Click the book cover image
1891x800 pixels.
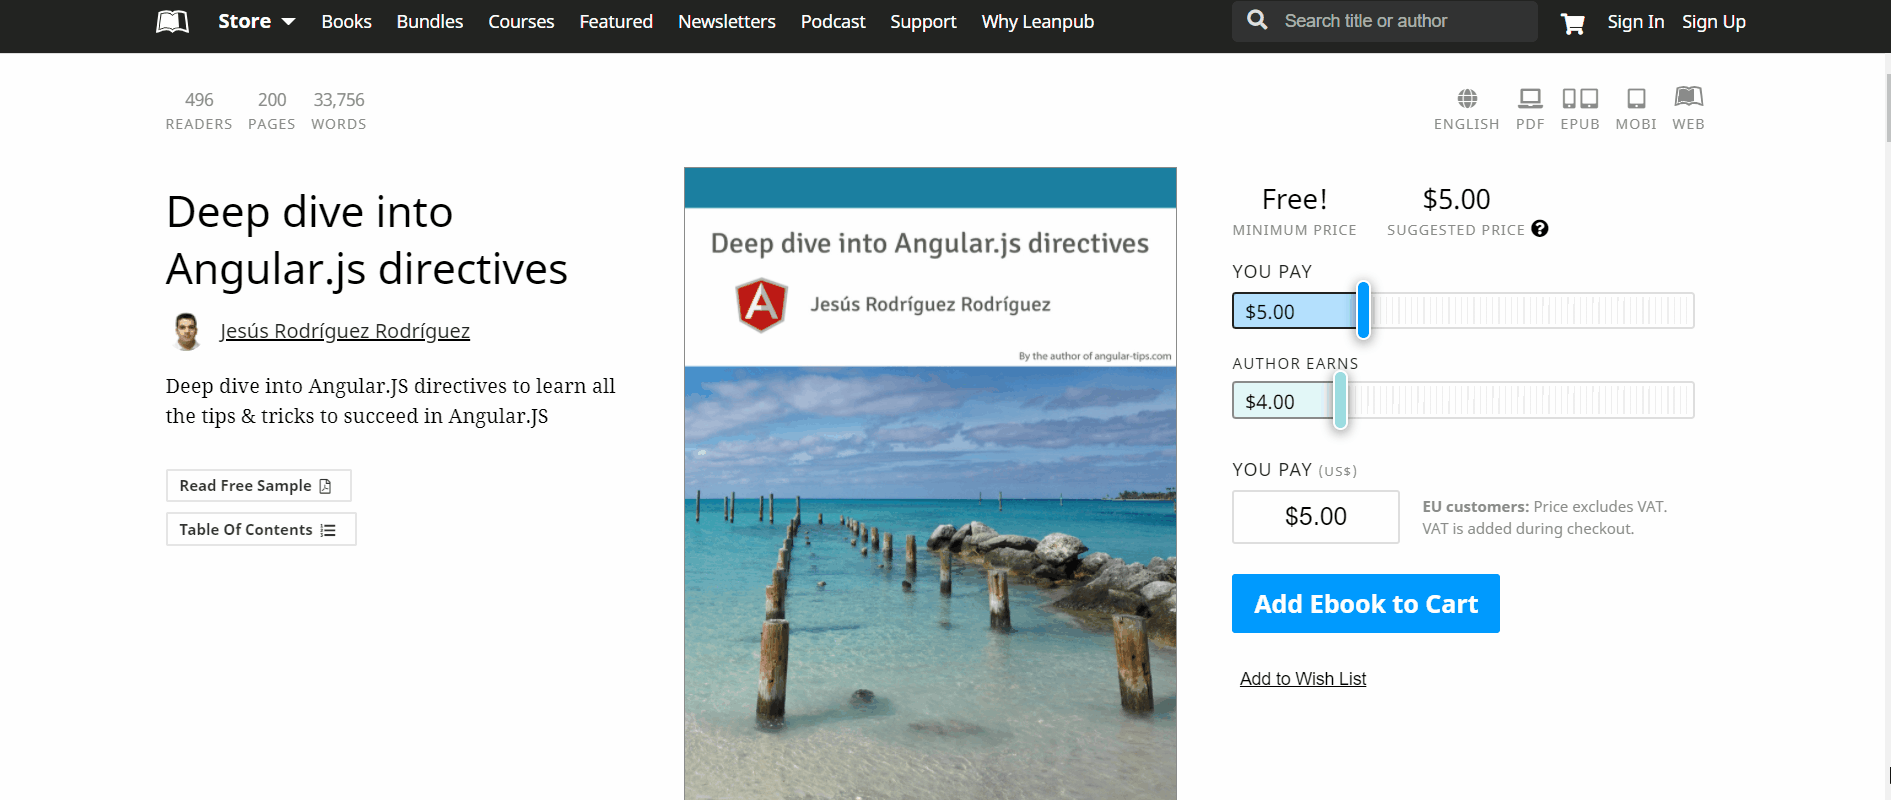coord(930,483)
